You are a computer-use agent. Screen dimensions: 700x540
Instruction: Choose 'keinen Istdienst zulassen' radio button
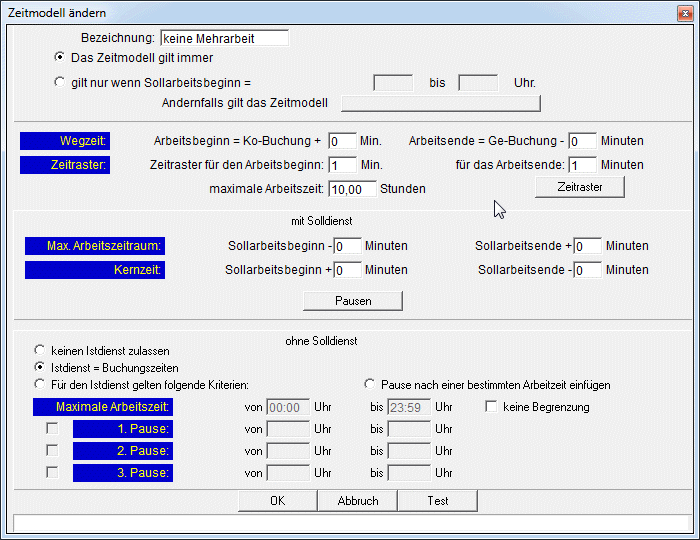pos(40,351)
